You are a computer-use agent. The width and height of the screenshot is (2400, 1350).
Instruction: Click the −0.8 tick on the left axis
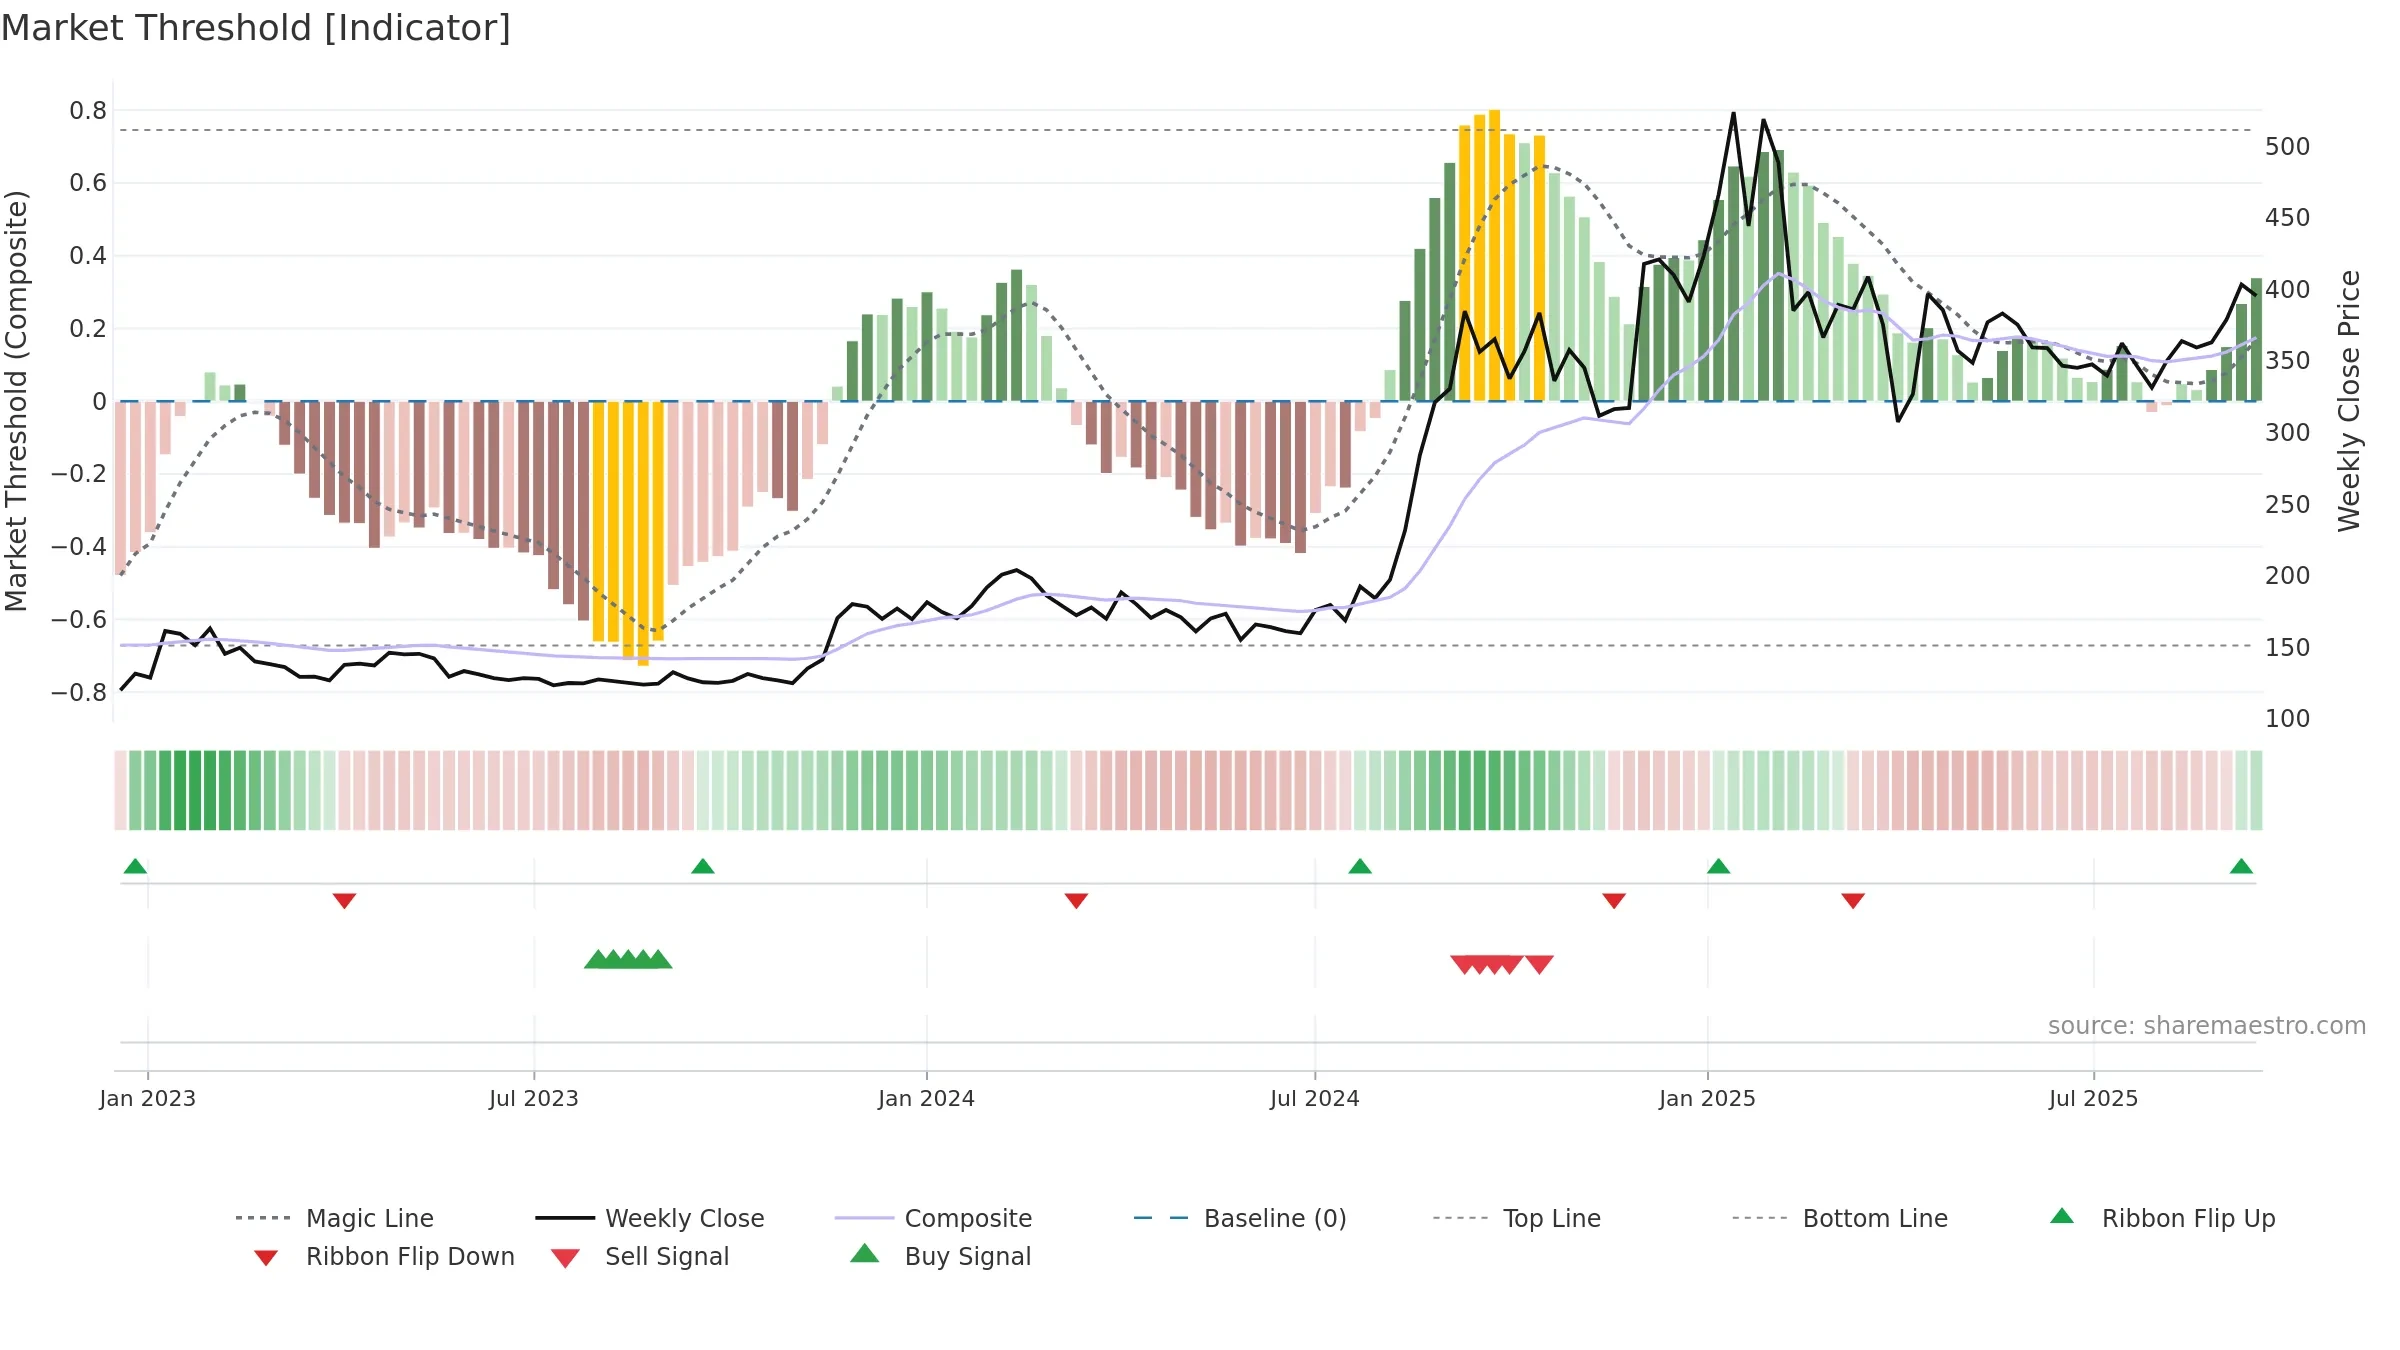click(x=79, y=693)
